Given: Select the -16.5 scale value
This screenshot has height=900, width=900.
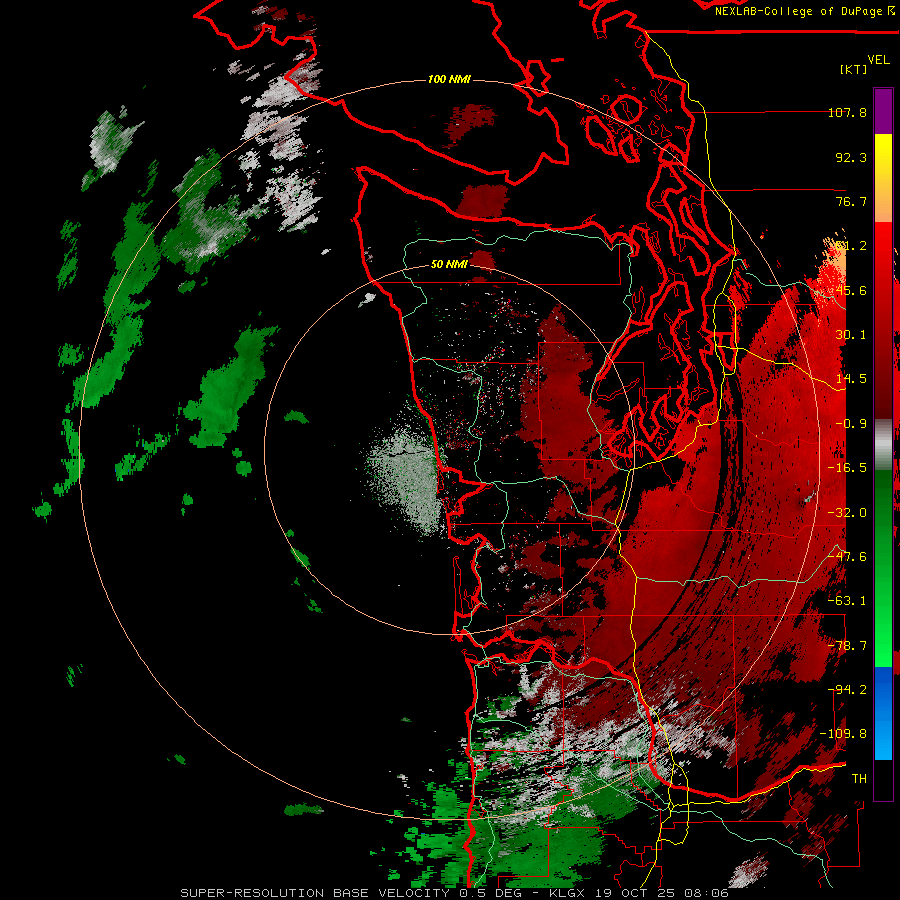Looking at the screenshot, I should (847, 468).
